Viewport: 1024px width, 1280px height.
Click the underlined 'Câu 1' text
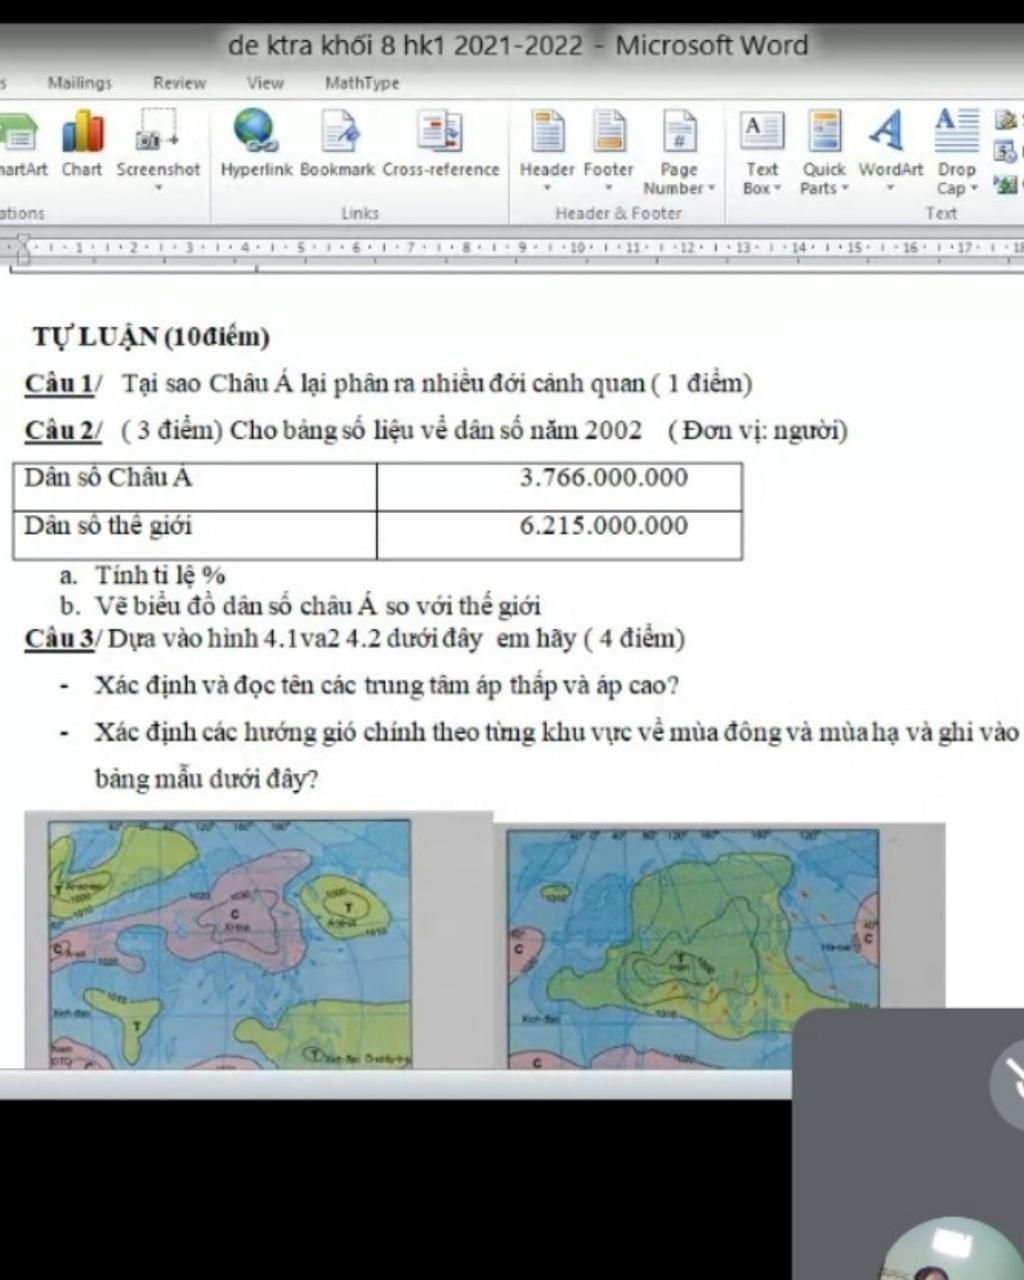tap(59, 383)
